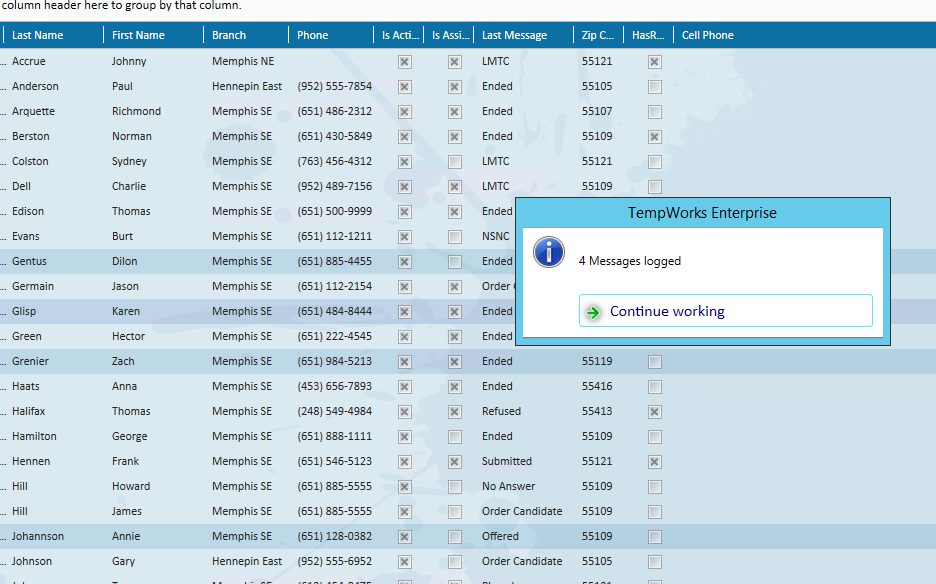
Task: Toggle HasResume checkbox for Grenier Zach
Action: coord(655,361)
